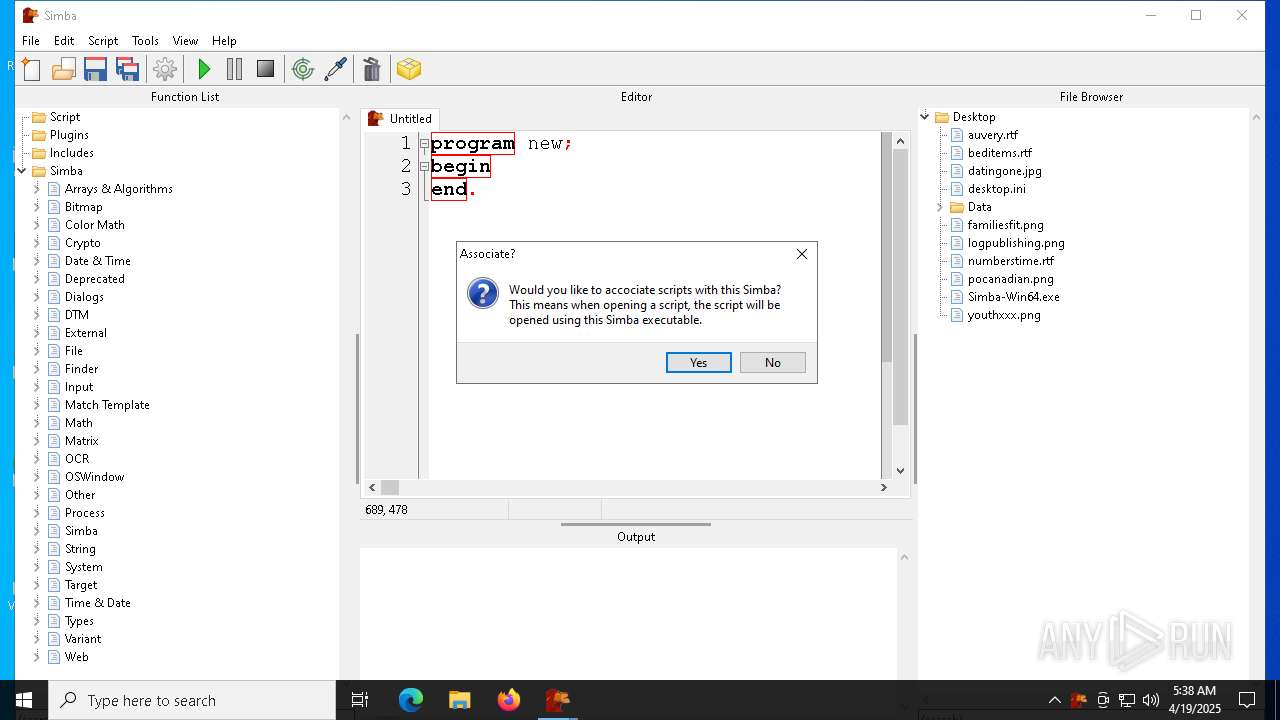The height and width of the screenshot is (720, 1280).
Task: Stop the script with the stop icon
Action: 265,69
